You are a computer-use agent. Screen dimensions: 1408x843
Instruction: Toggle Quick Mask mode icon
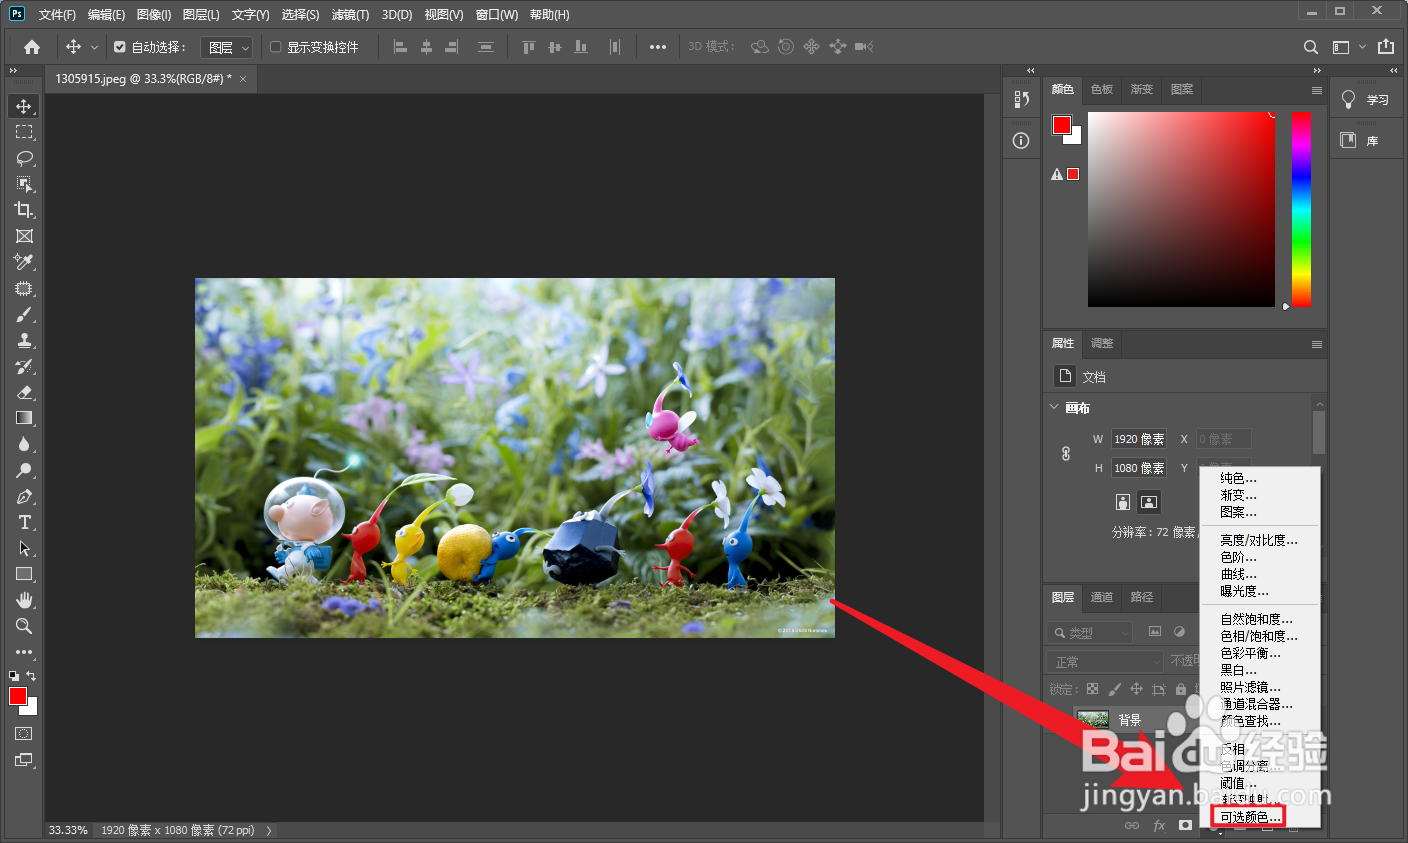[24, 734]
